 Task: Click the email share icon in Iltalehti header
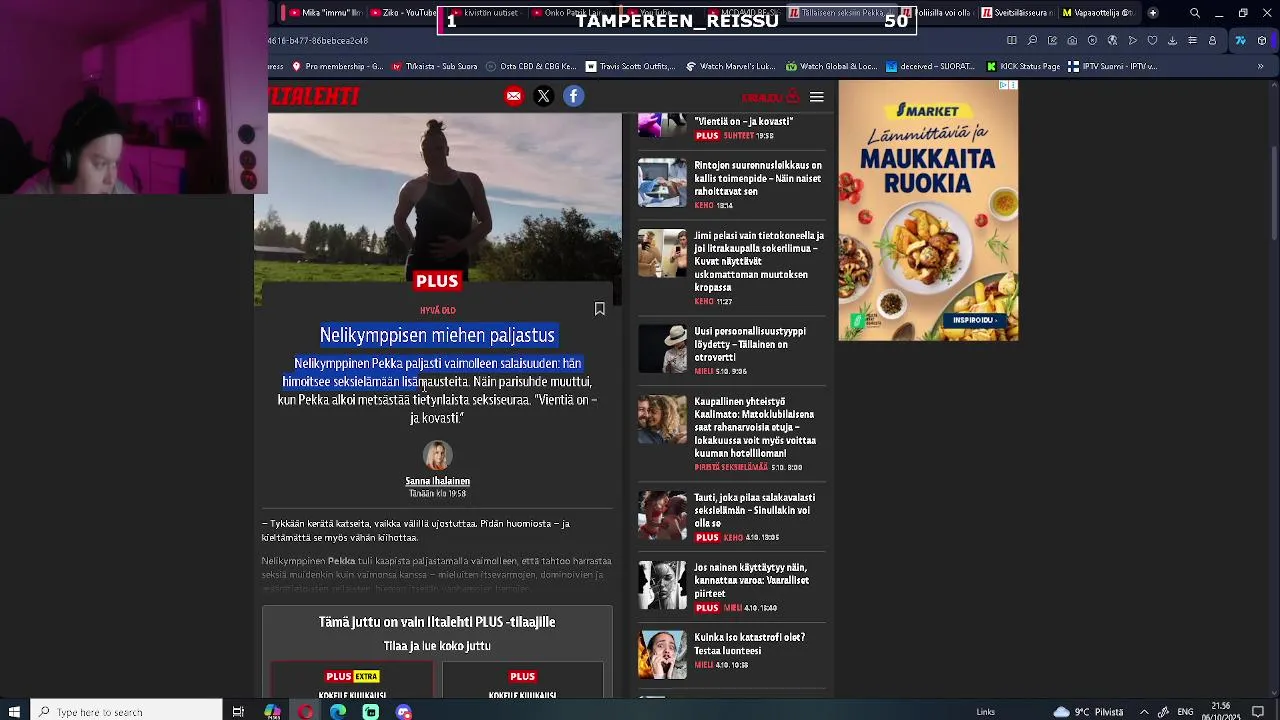513,96
